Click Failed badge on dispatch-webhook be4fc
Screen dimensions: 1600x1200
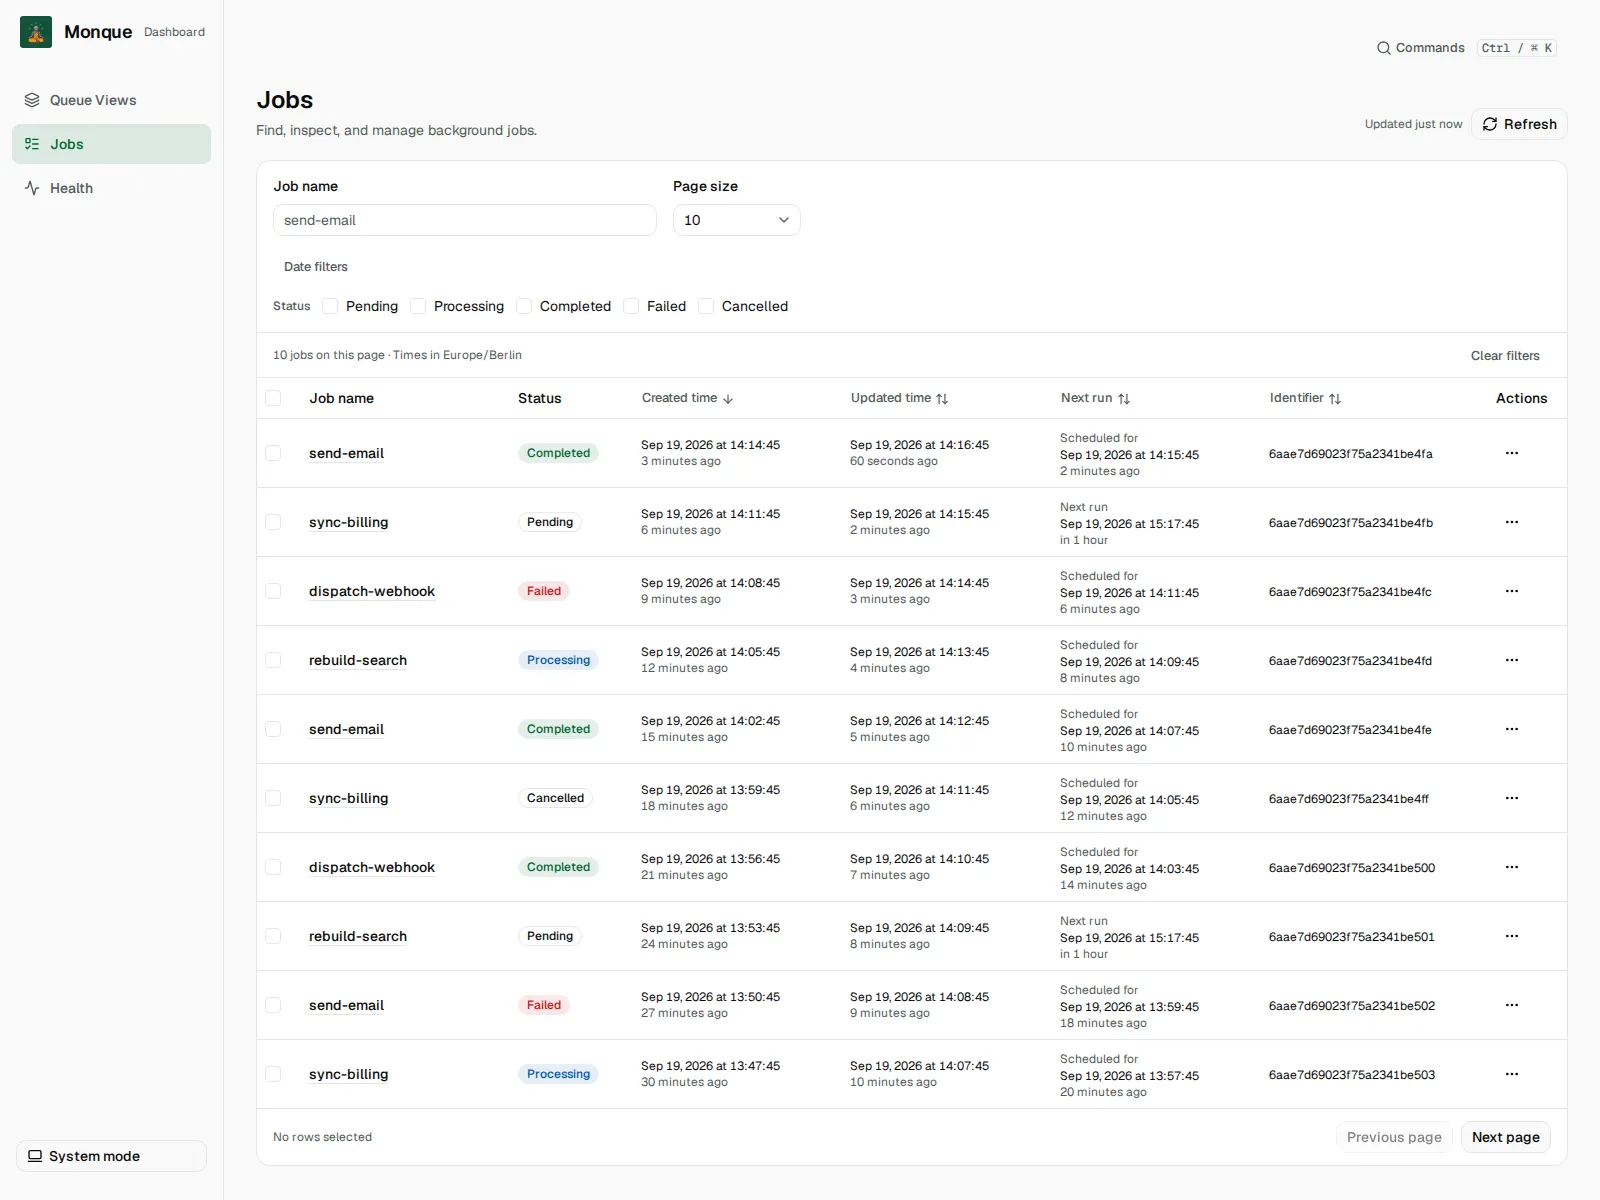pyautogui.click(x=544, y=591)
